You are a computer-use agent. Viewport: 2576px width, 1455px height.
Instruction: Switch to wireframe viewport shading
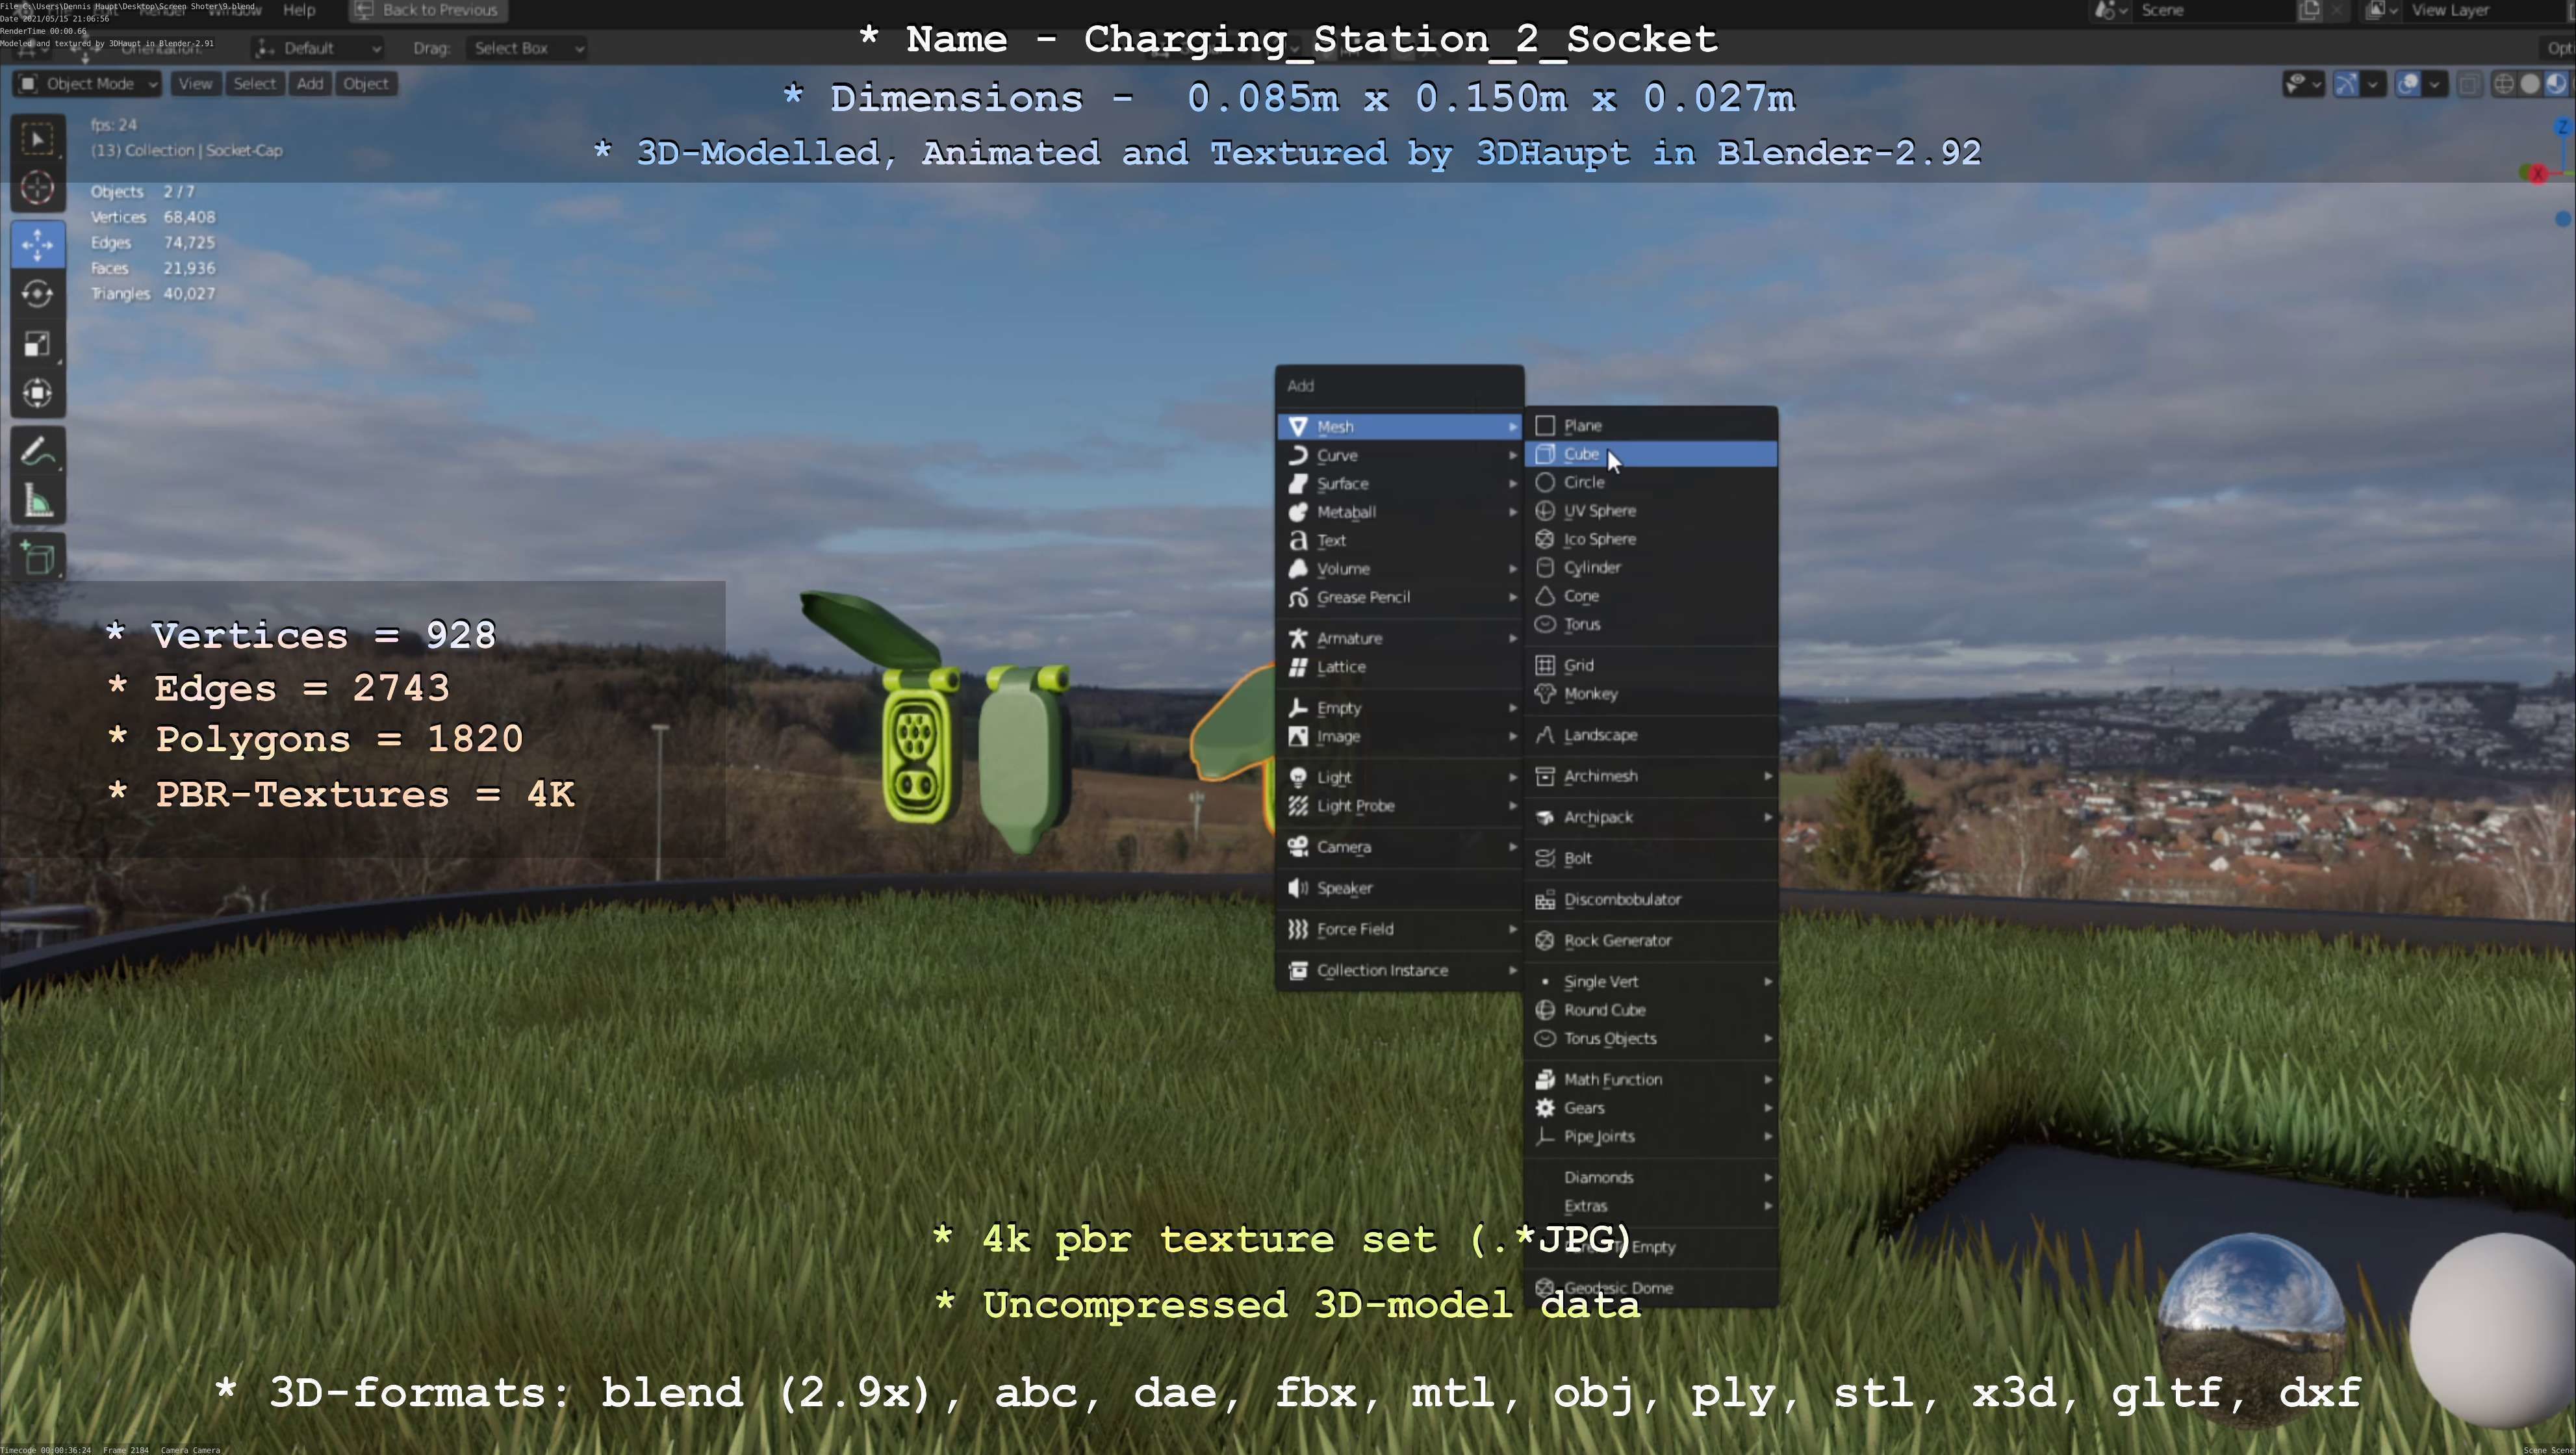[x=2503, y=84]
